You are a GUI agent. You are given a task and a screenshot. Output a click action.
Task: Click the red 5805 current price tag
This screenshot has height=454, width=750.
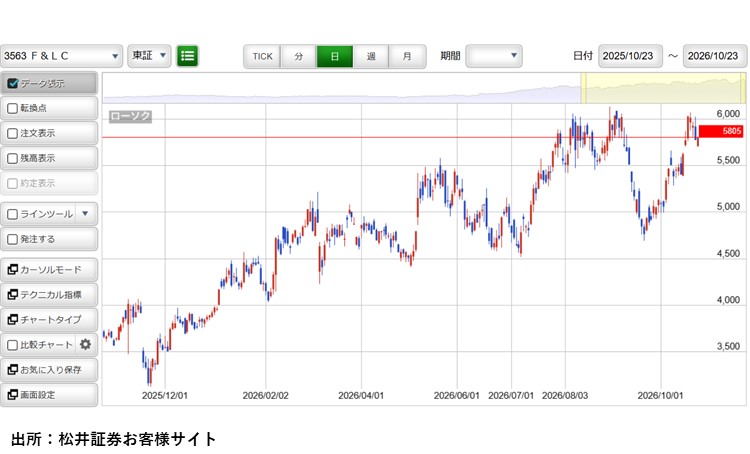coord(721,131)
